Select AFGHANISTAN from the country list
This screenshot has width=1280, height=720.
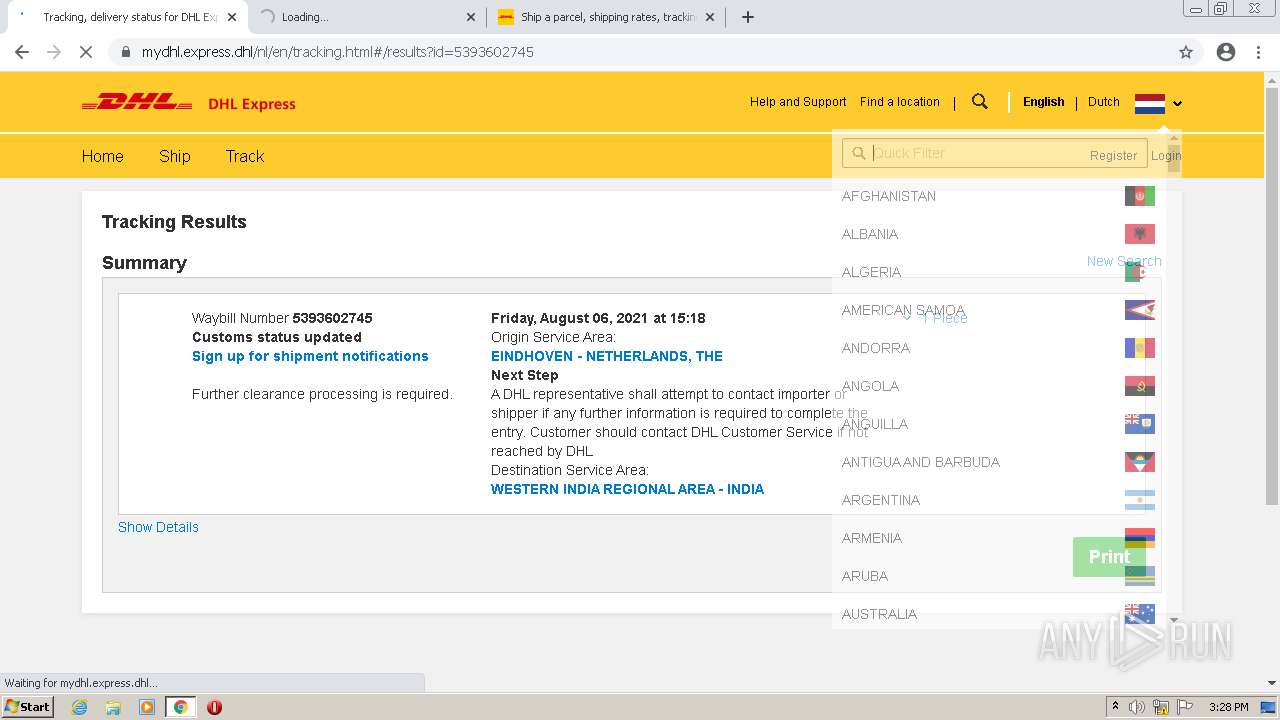pos(889,196)
